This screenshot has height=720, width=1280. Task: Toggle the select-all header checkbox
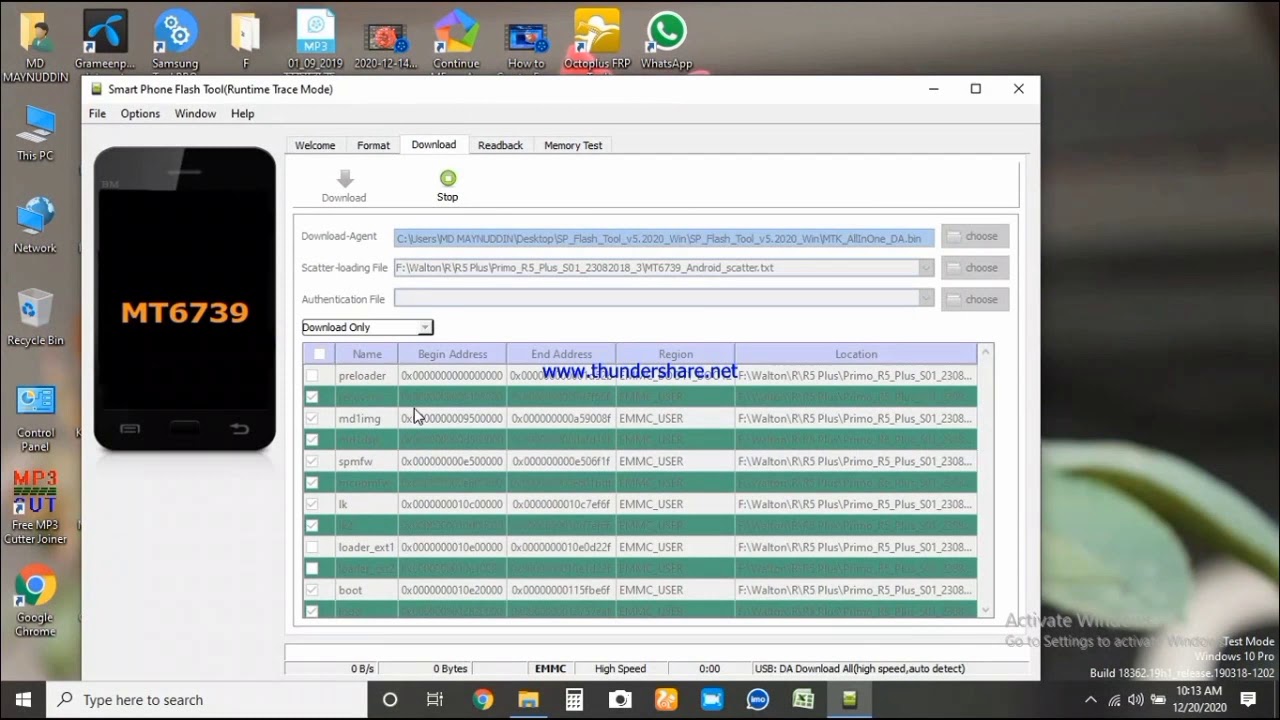(319, 354)
